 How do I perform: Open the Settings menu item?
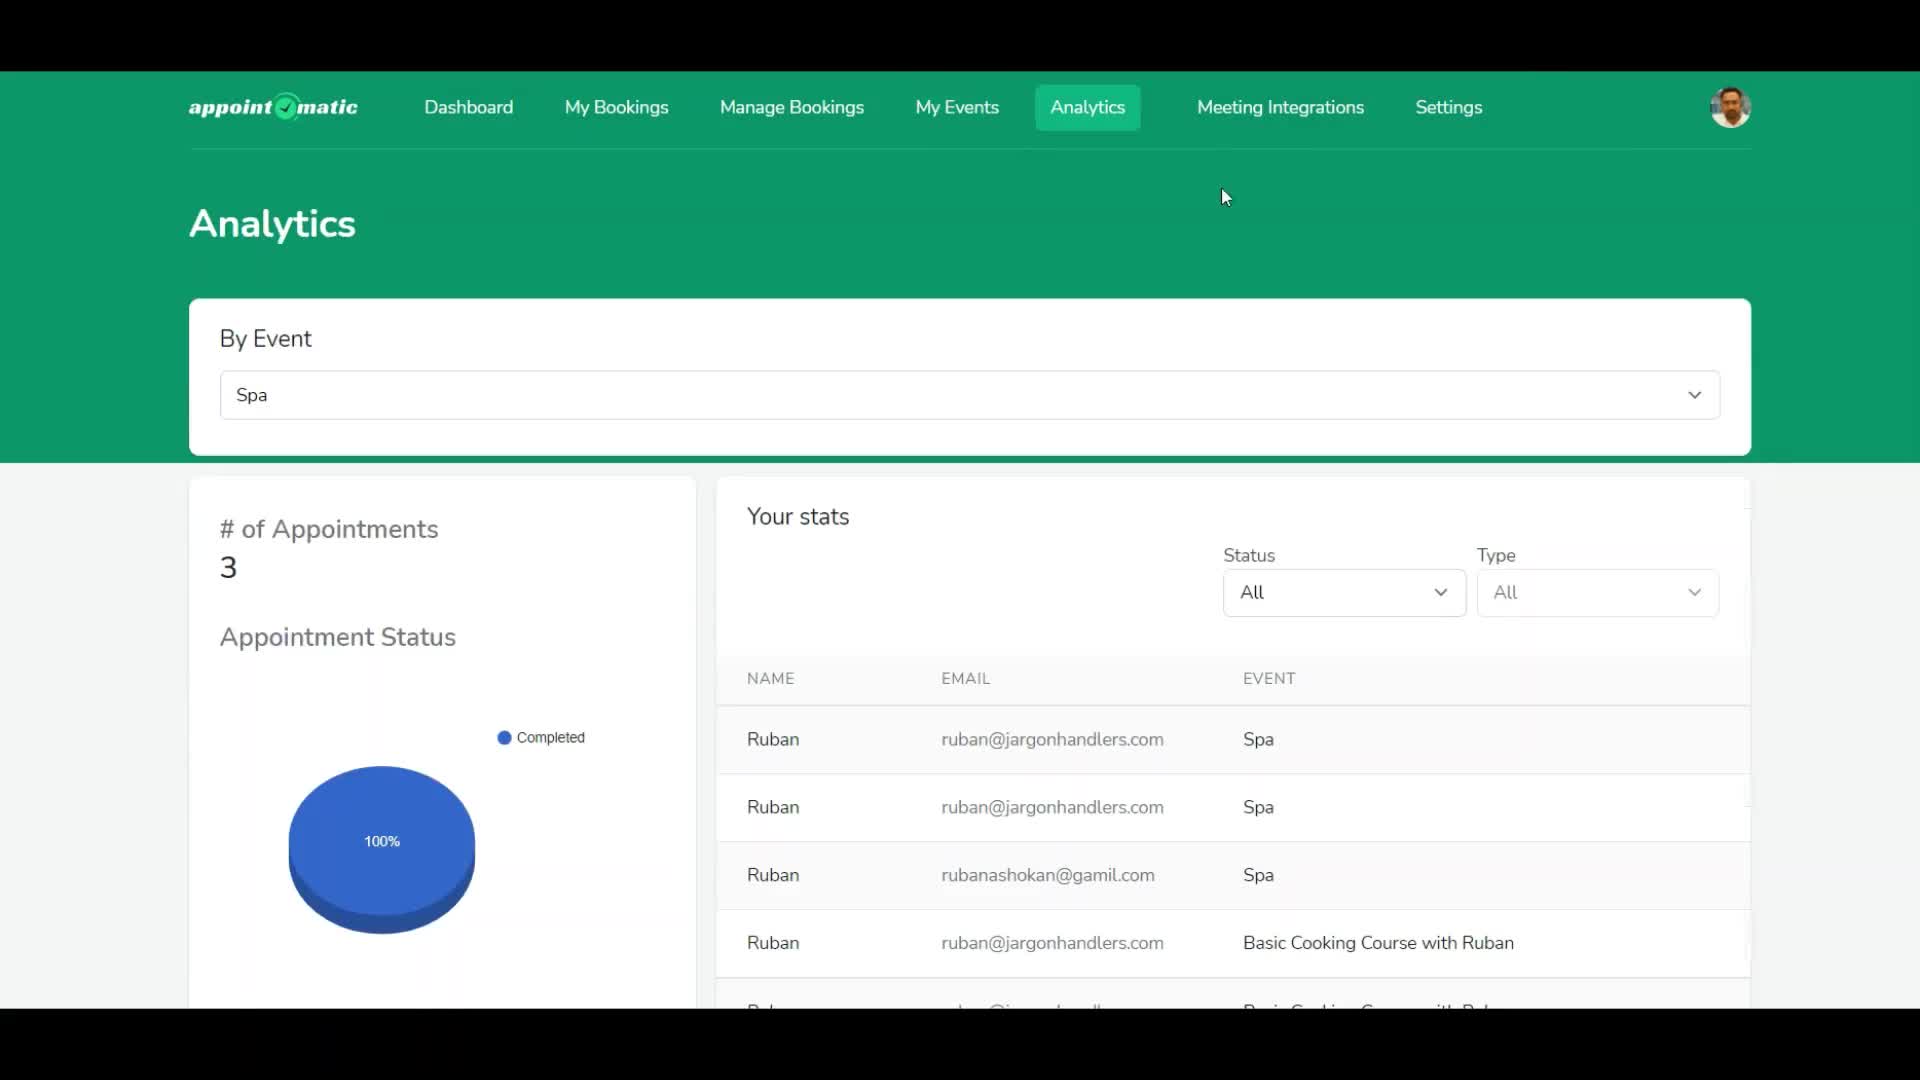[x=1448, y=107]
